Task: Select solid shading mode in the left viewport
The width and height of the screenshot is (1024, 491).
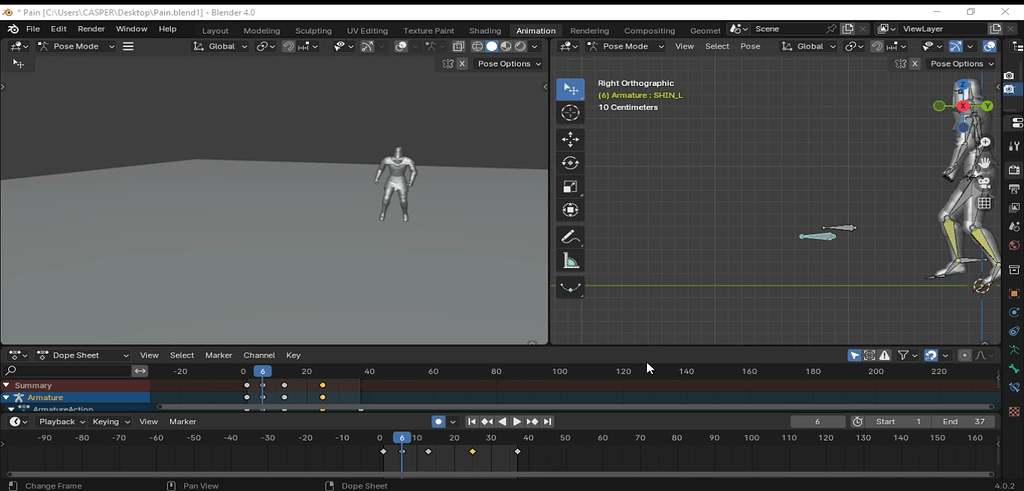Action: (492, 46)
